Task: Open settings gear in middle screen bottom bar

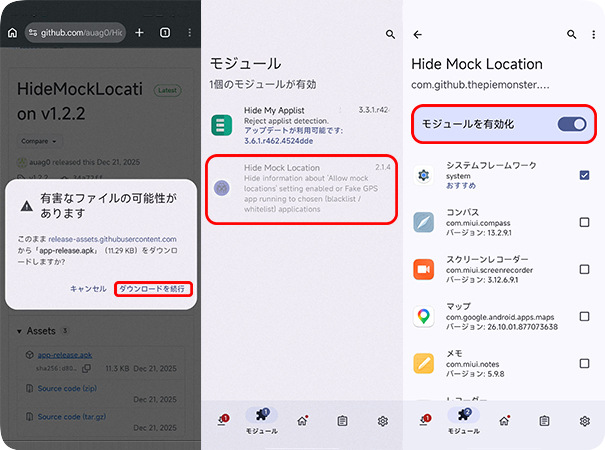Action: tap(382, 421)
